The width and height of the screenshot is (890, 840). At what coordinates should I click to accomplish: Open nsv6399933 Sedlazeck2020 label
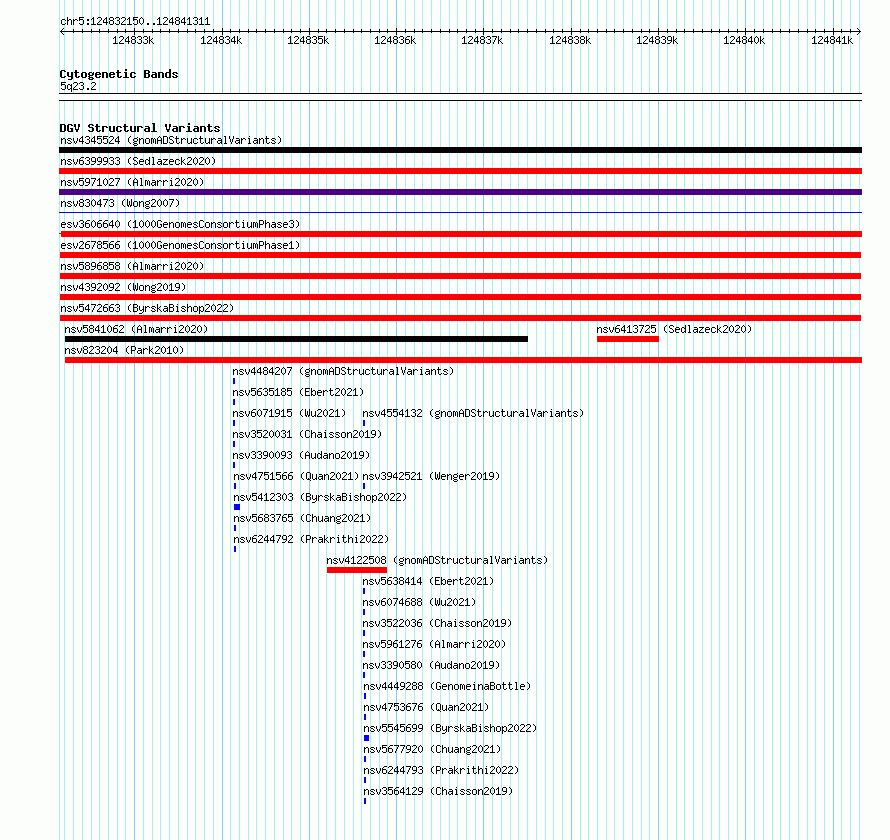pos(138,161)
